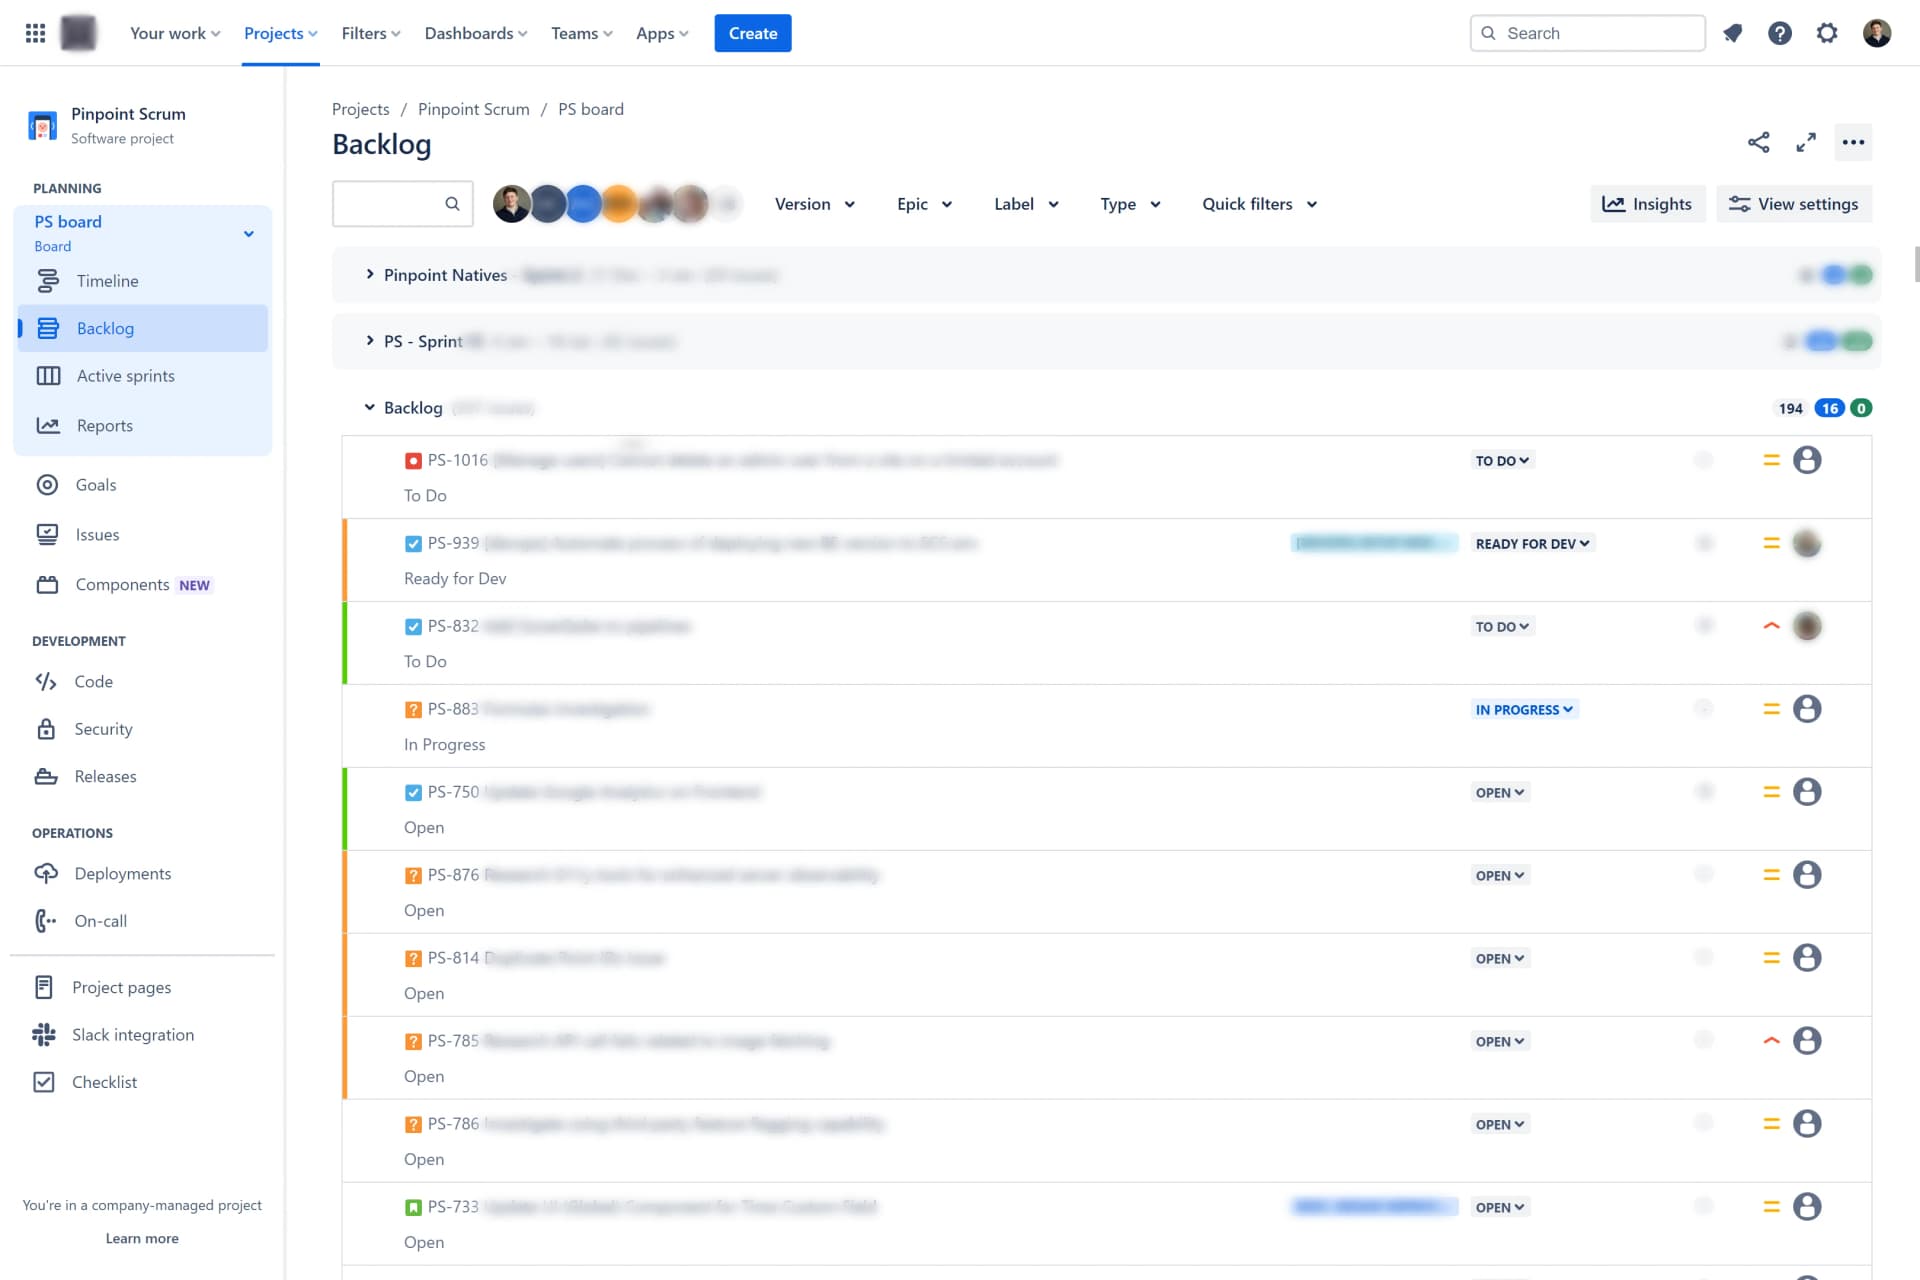Click the backlog search input box
This screenshot has height=1280, width=1920.
click(402, 204)
